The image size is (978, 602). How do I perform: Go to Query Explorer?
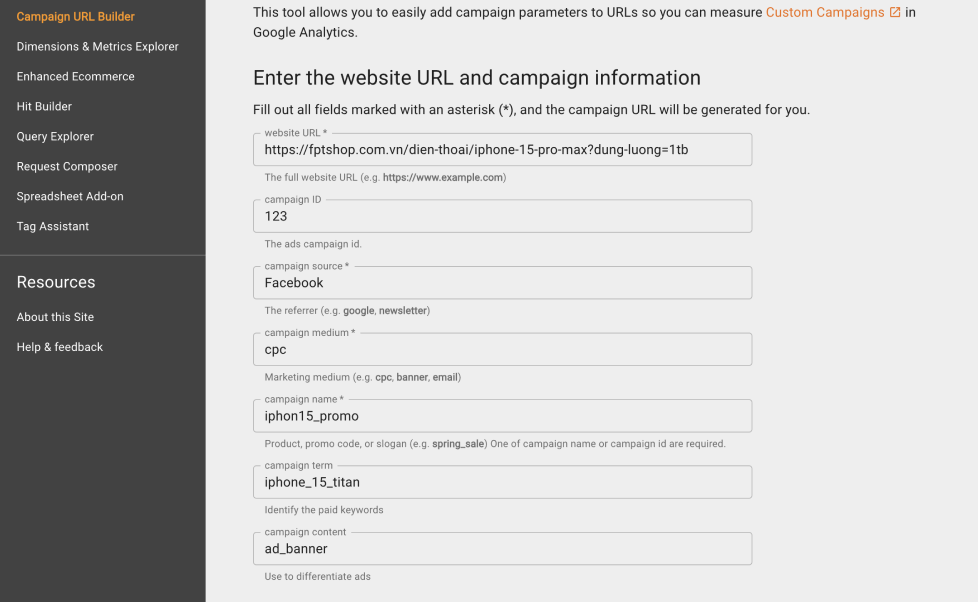pos(52,136)
